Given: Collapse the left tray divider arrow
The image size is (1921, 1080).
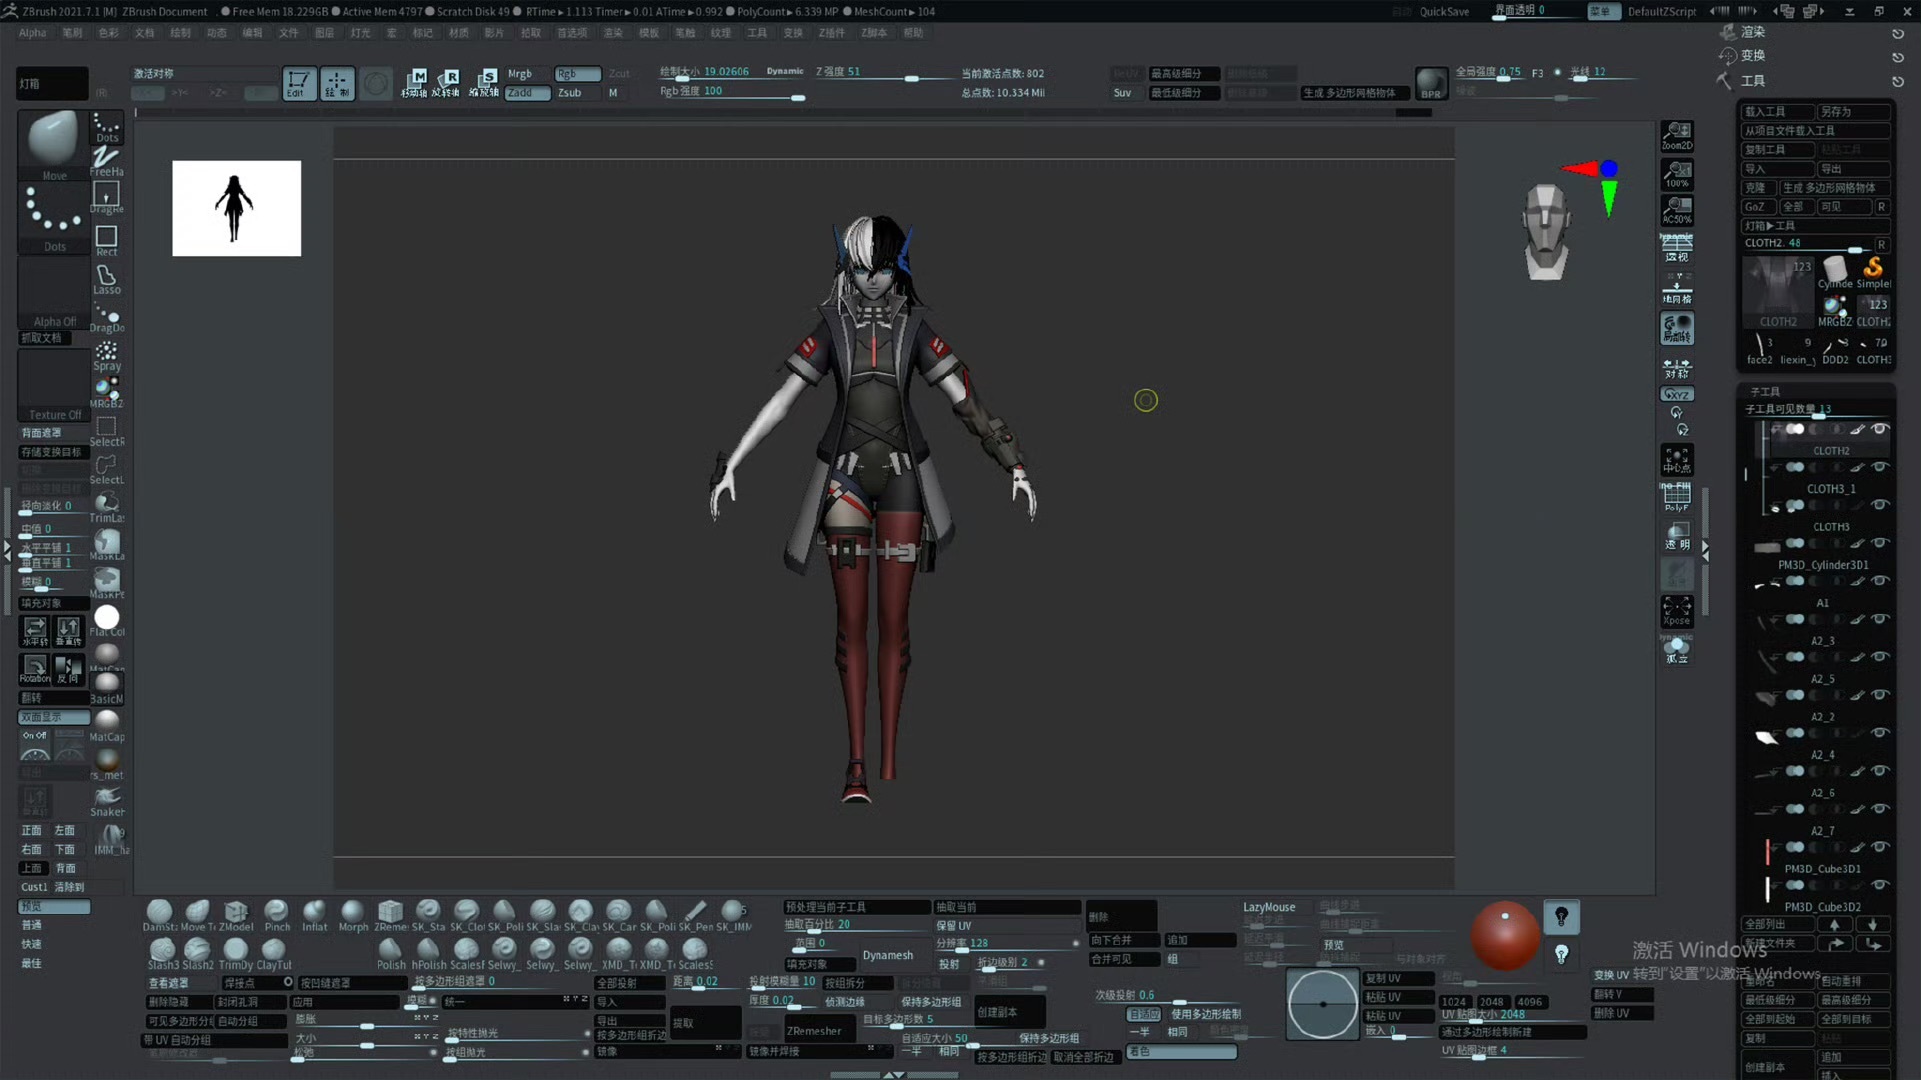Looking at the screenshot, I should tap(7, 550).
